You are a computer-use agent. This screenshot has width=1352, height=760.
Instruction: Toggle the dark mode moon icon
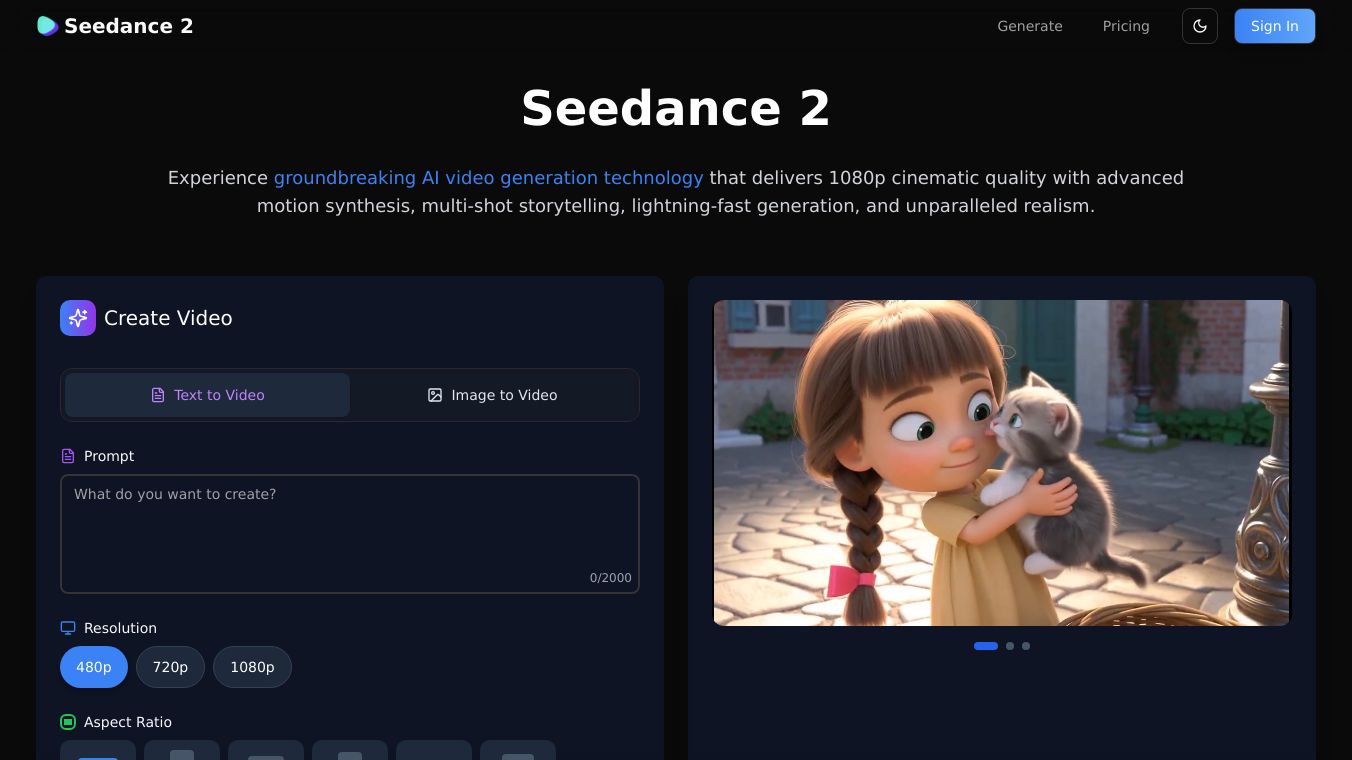(x=1199, y=26)
